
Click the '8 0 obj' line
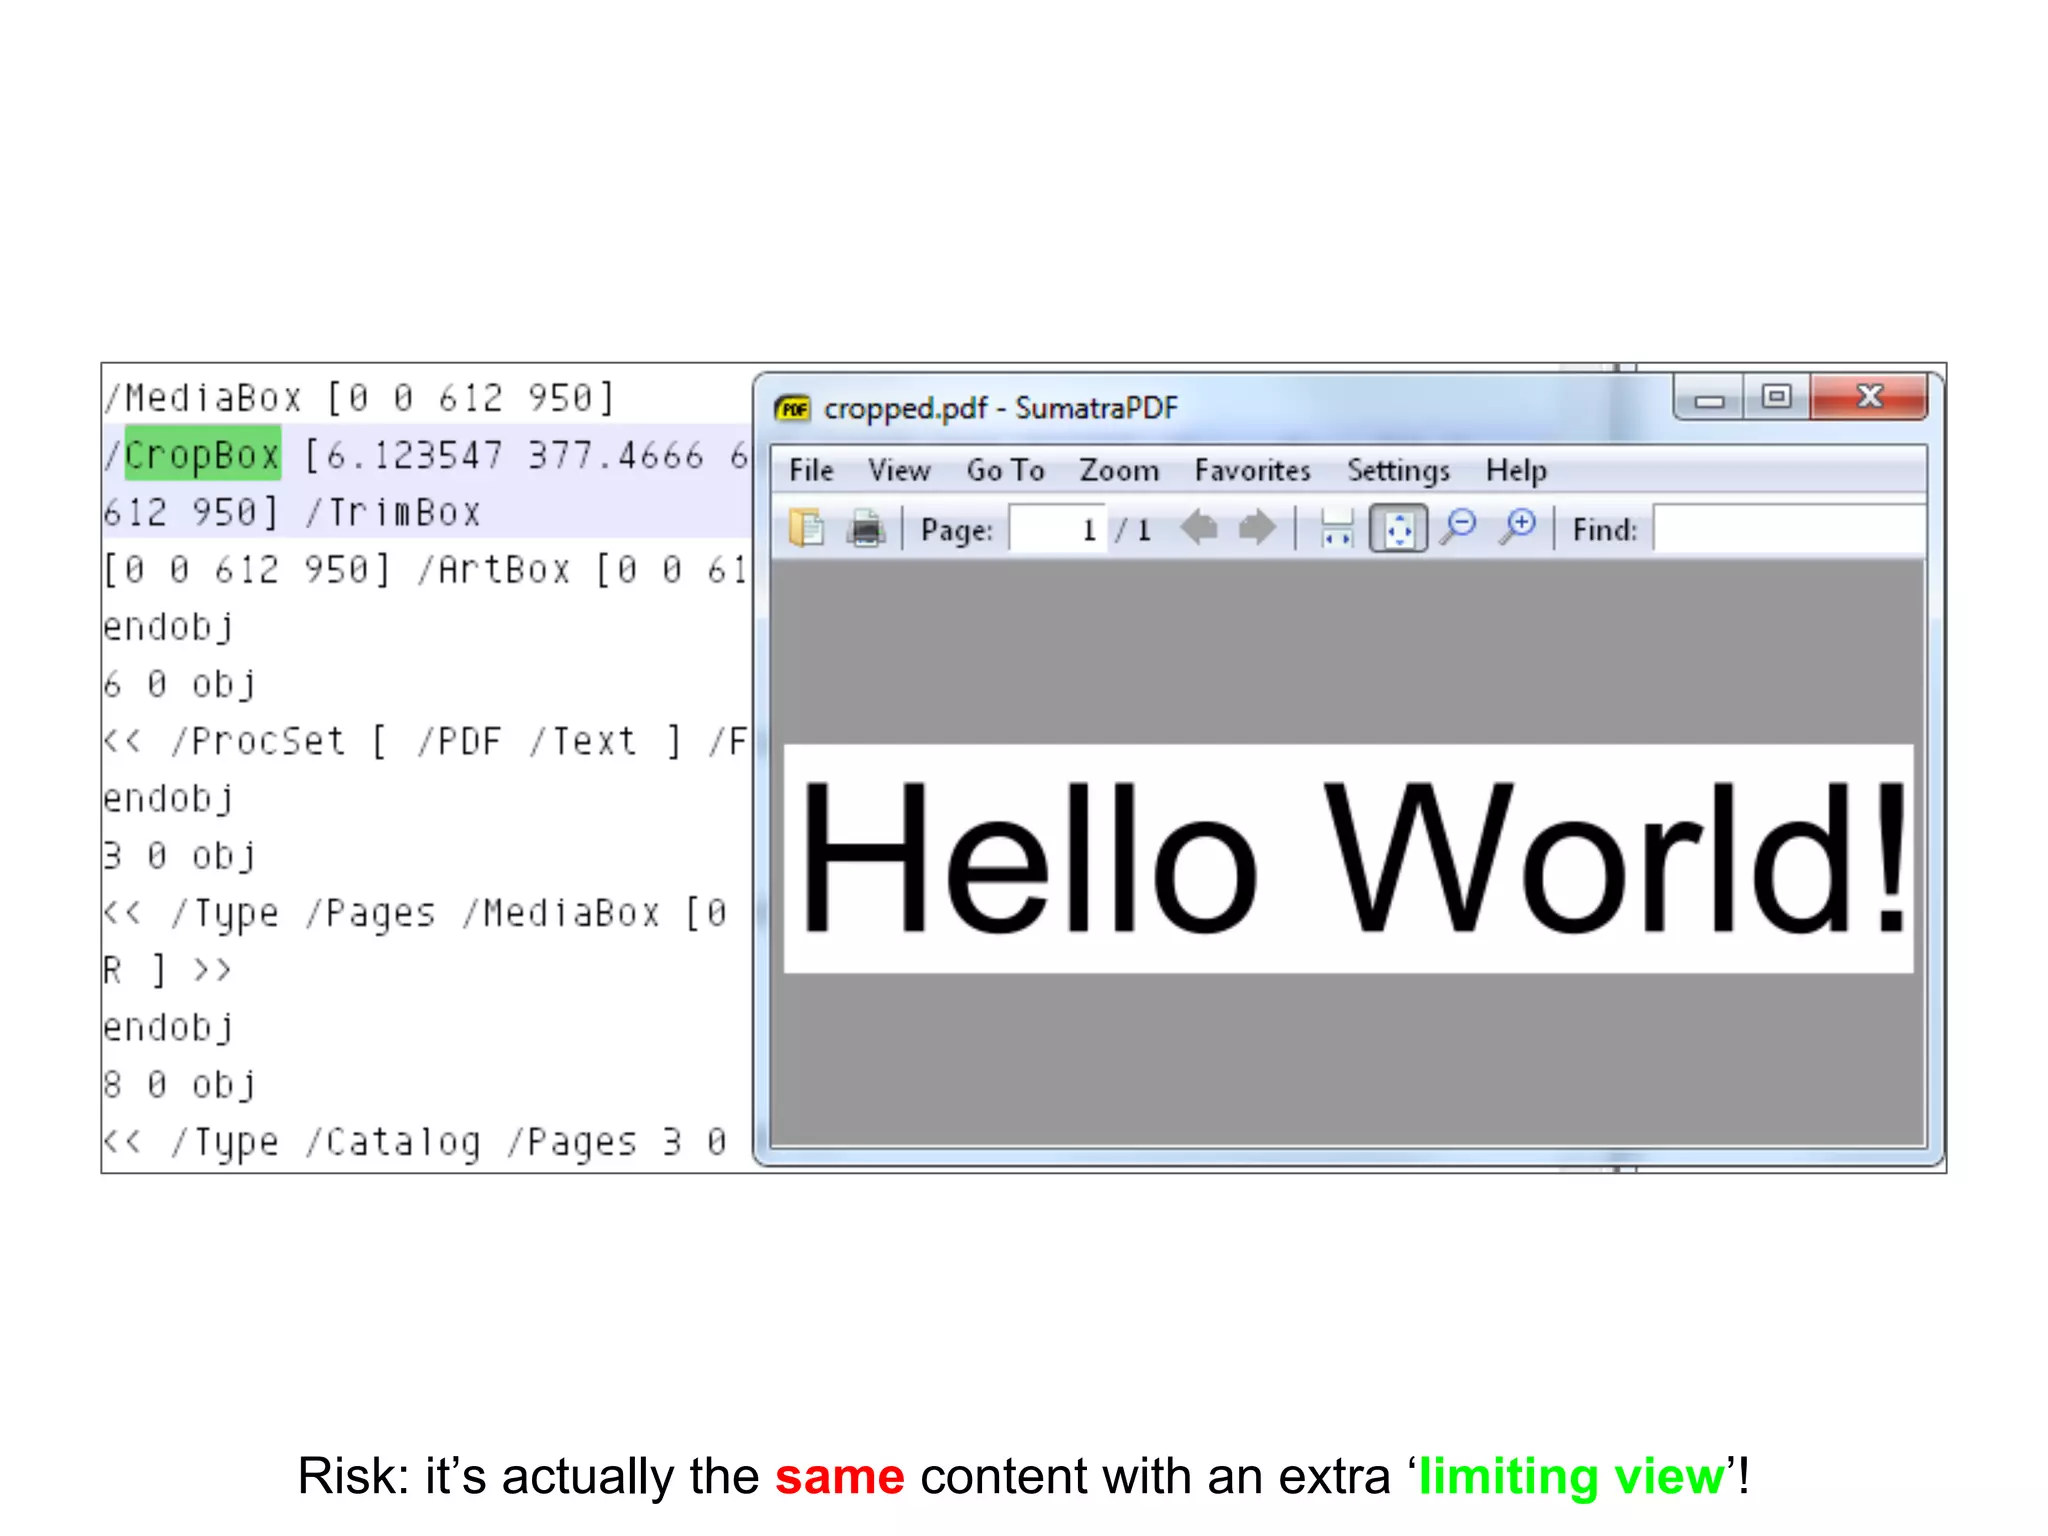coord(179,1084)
